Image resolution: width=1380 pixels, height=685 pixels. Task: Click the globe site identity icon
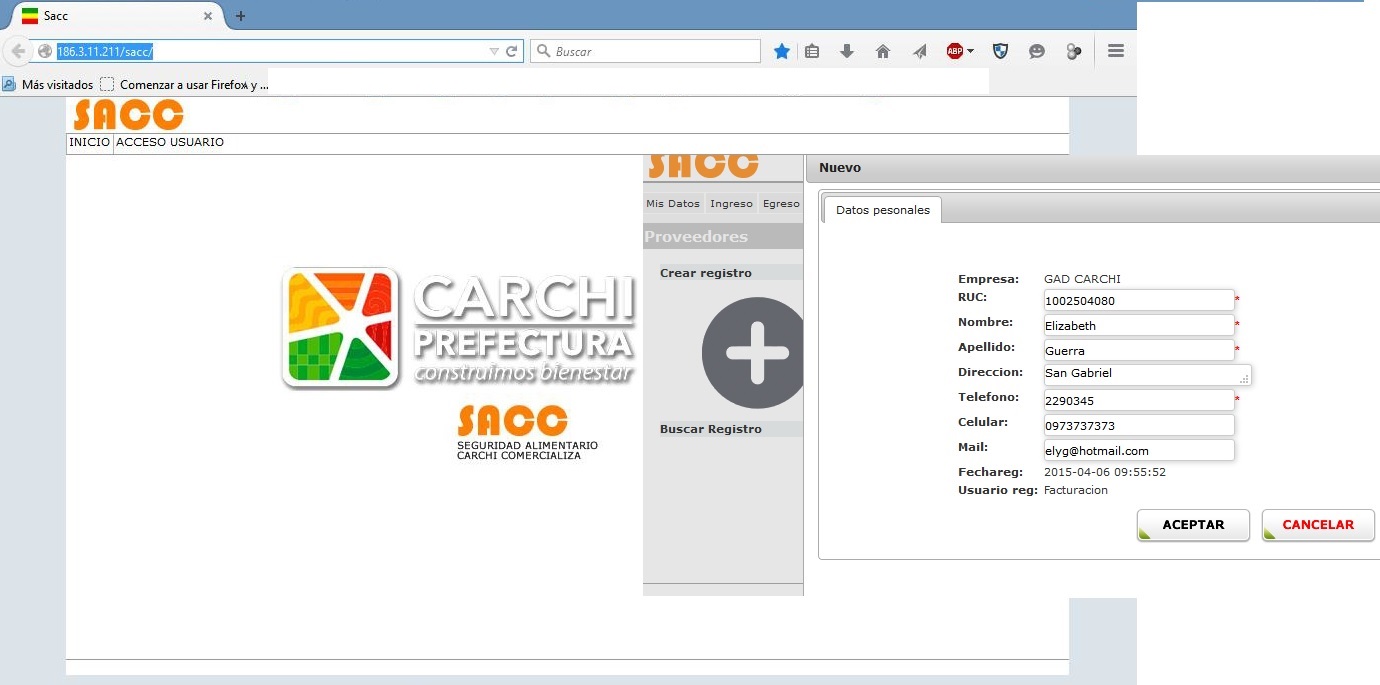[45, 51]
